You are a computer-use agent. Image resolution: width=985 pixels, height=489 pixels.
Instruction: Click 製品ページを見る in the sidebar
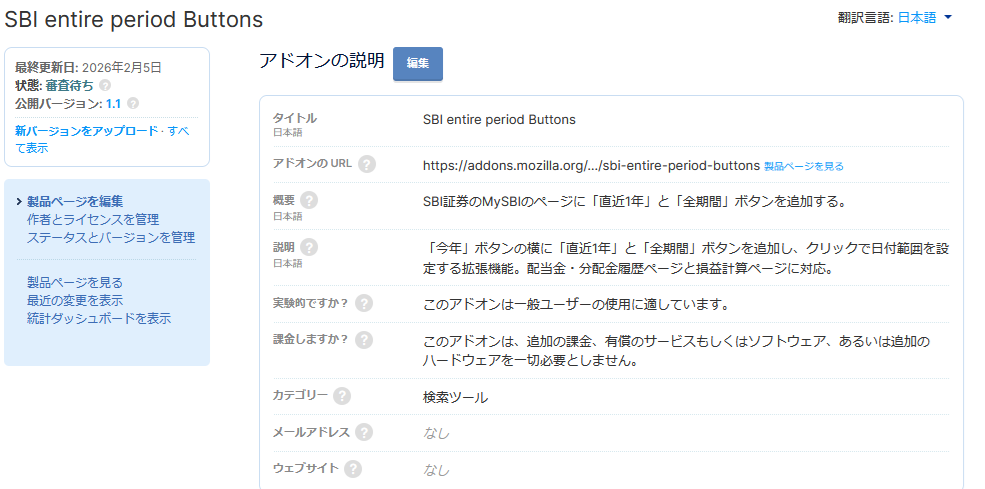(75, 282)
